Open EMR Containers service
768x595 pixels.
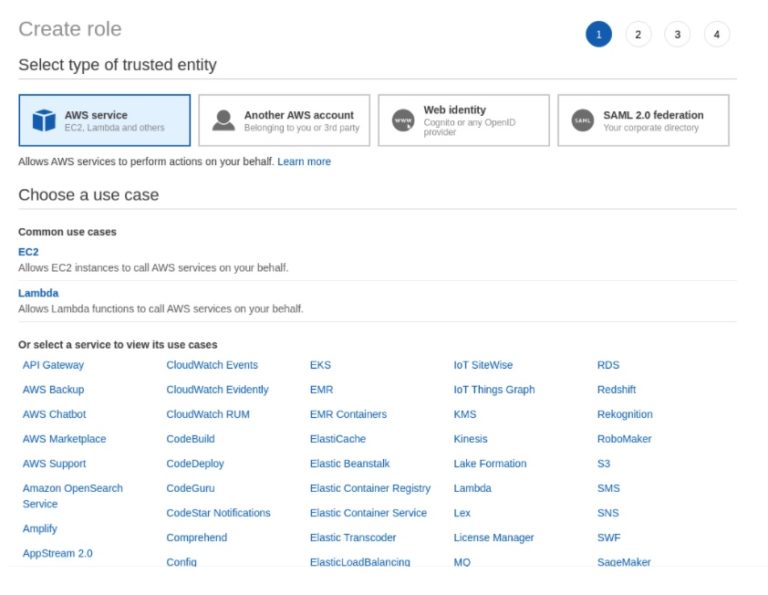(348, 414)
